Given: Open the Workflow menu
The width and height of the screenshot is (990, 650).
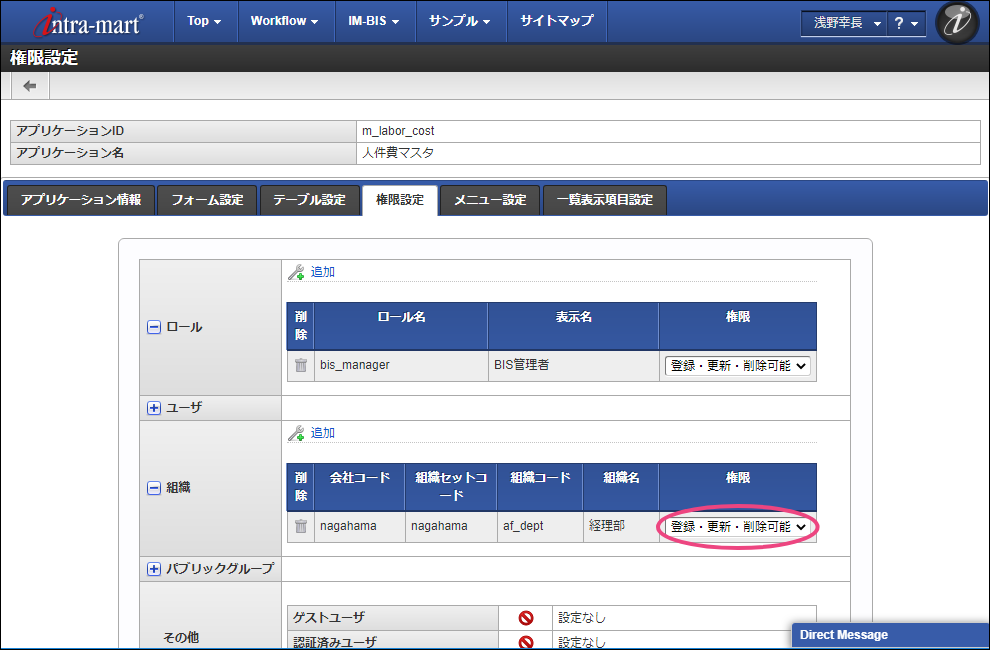Looking at the screenshot, I should [x=284, y=21].
